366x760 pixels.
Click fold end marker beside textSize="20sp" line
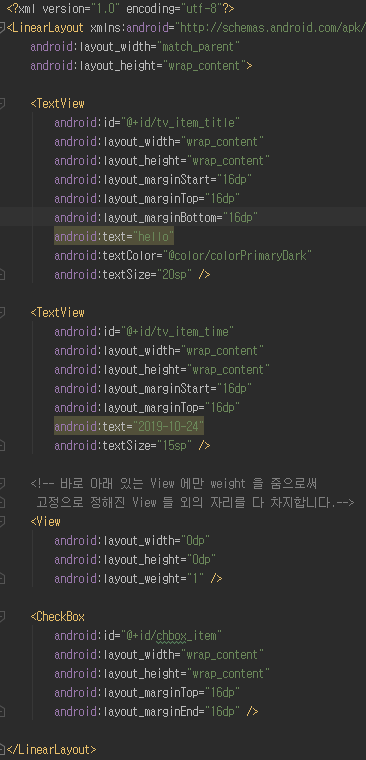[x=2, y=275]
